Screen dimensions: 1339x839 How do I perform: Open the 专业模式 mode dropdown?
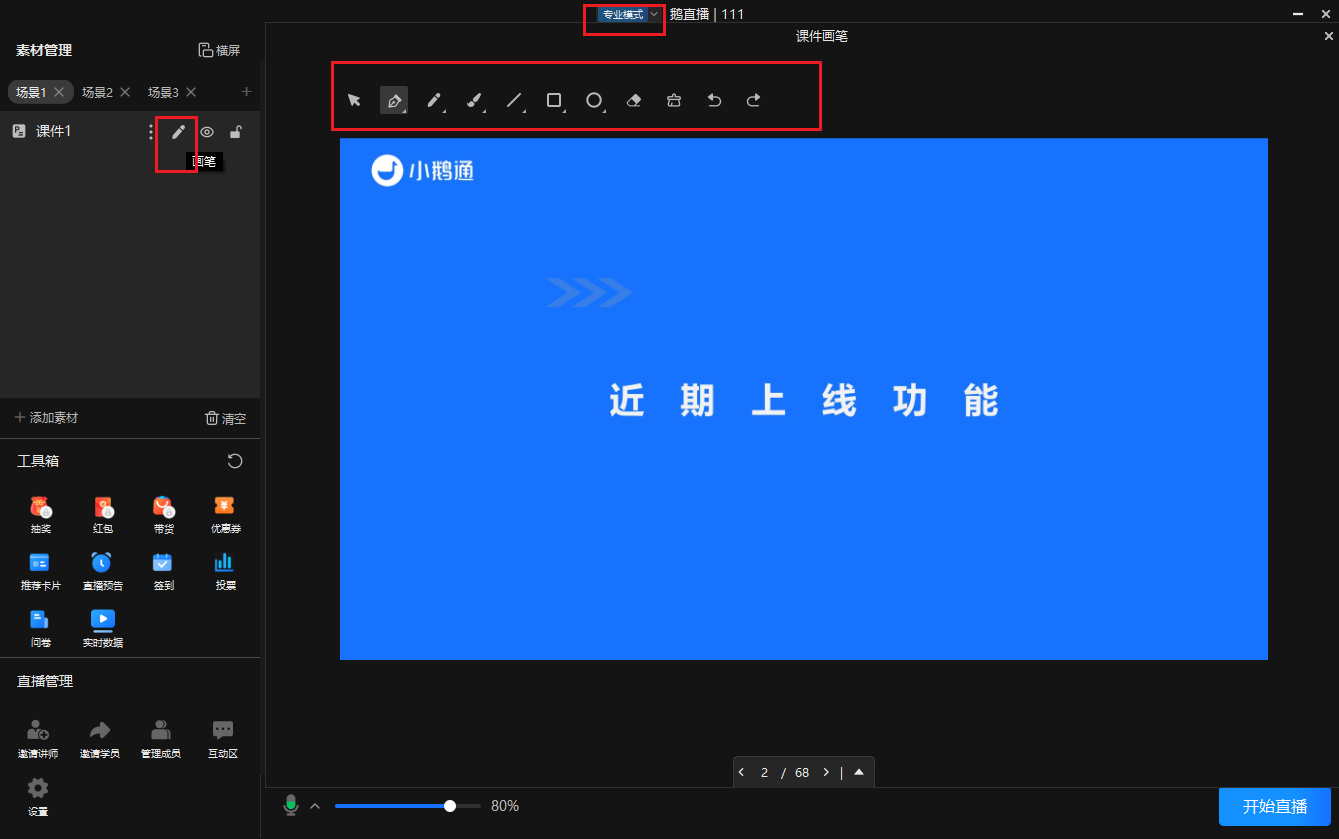[x=623, y=14]
